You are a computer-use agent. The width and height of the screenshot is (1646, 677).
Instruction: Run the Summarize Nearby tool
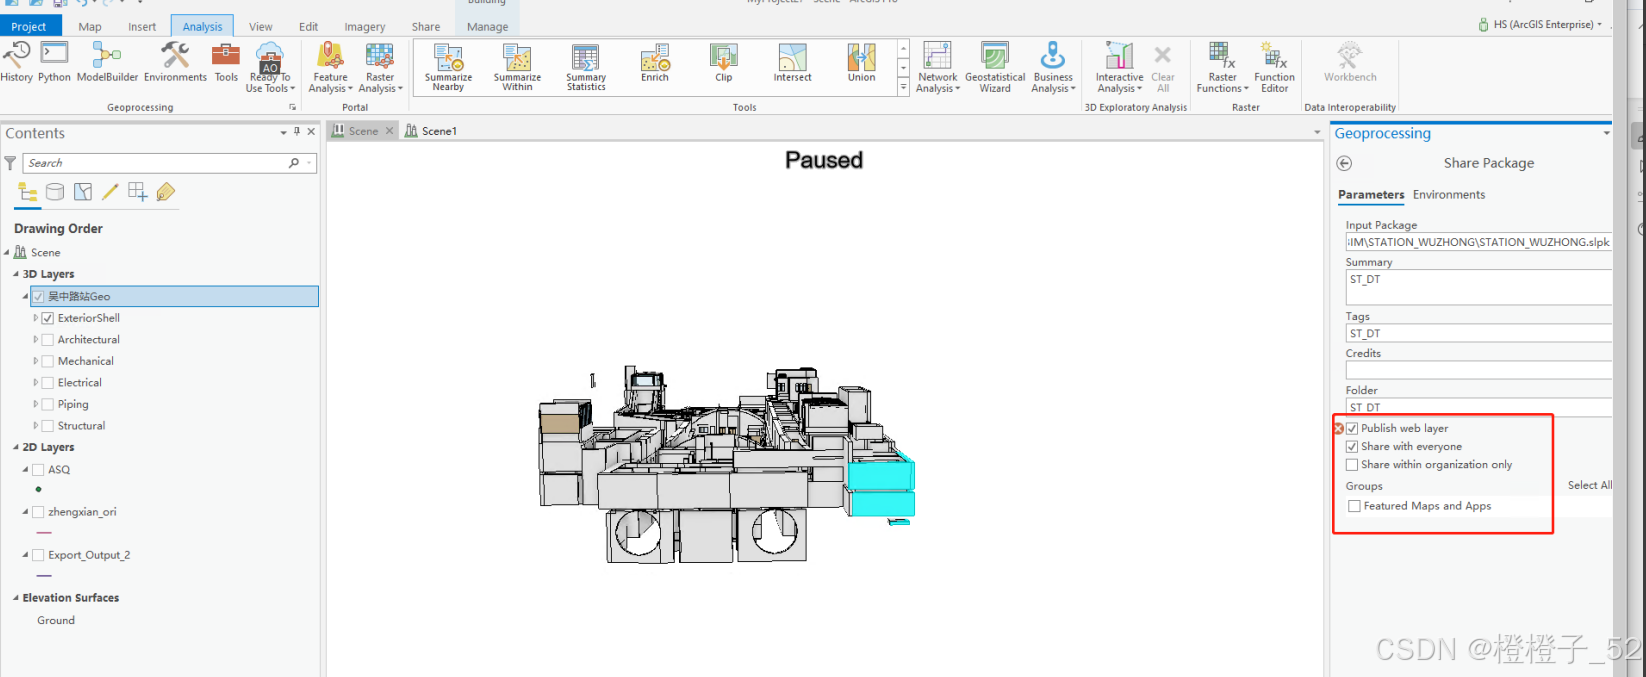point(448,67)
